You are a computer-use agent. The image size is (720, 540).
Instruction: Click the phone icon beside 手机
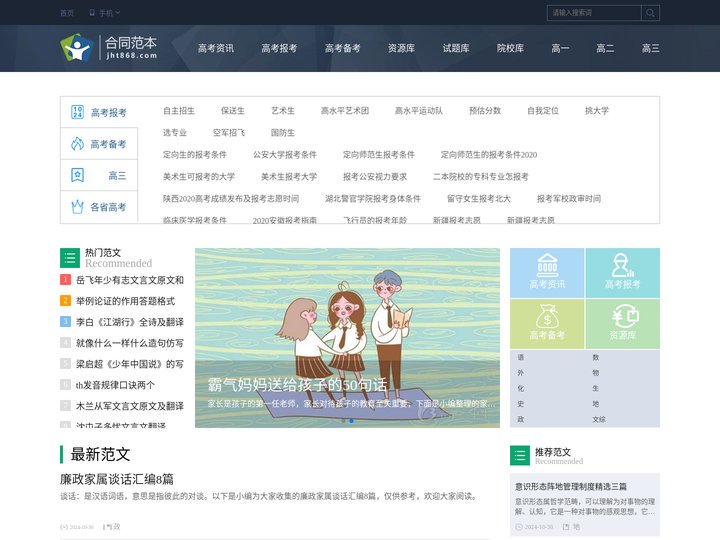[x=92, y=13]
